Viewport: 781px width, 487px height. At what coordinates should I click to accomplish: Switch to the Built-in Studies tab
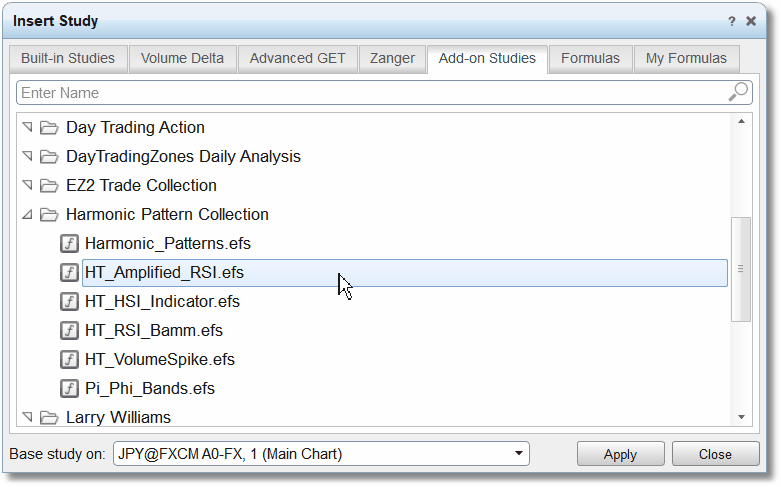[x=68, y=58]
